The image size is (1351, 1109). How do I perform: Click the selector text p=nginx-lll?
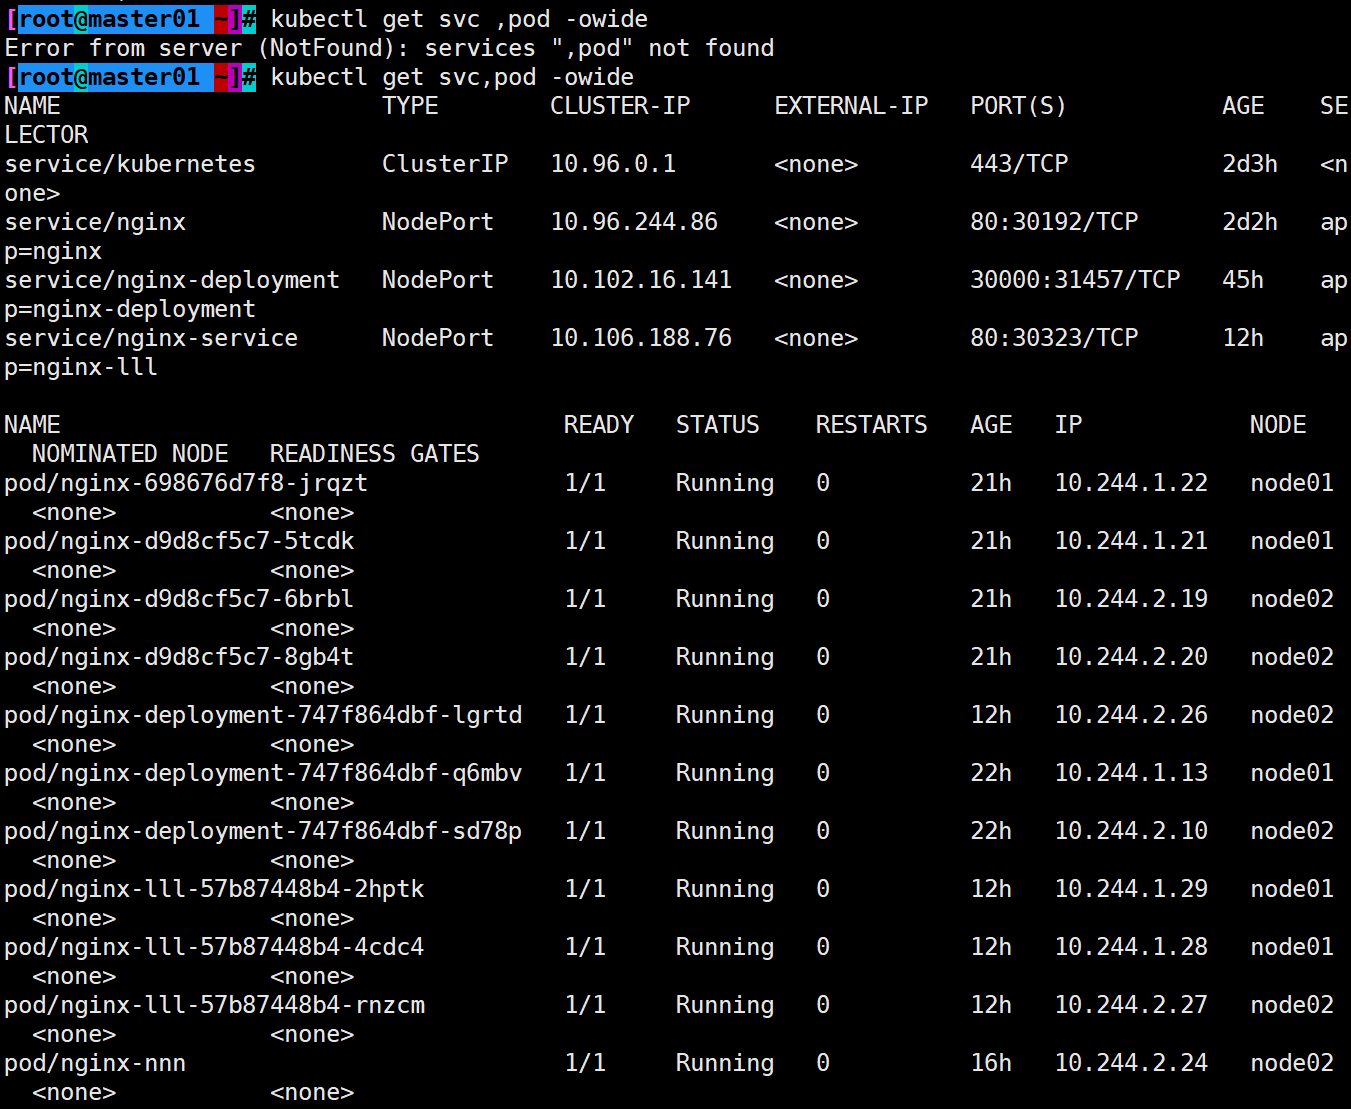click(81, 367)
